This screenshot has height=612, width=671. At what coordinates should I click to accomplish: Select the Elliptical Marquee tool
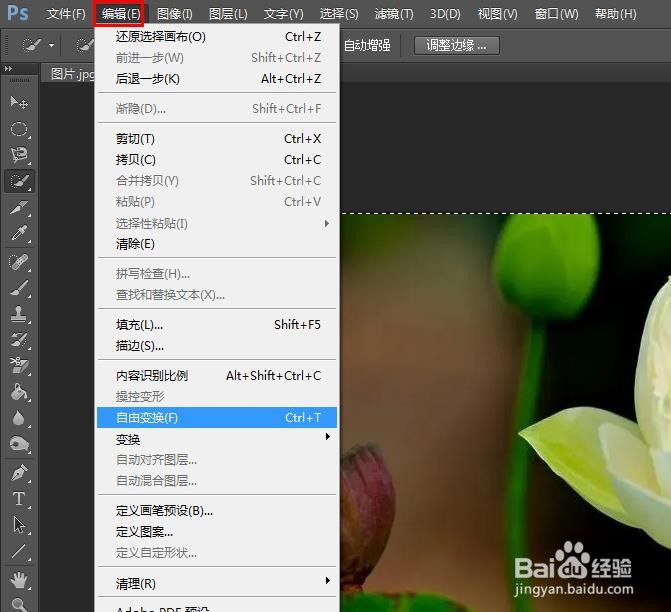pyautogui.click(x=18, y=129)
